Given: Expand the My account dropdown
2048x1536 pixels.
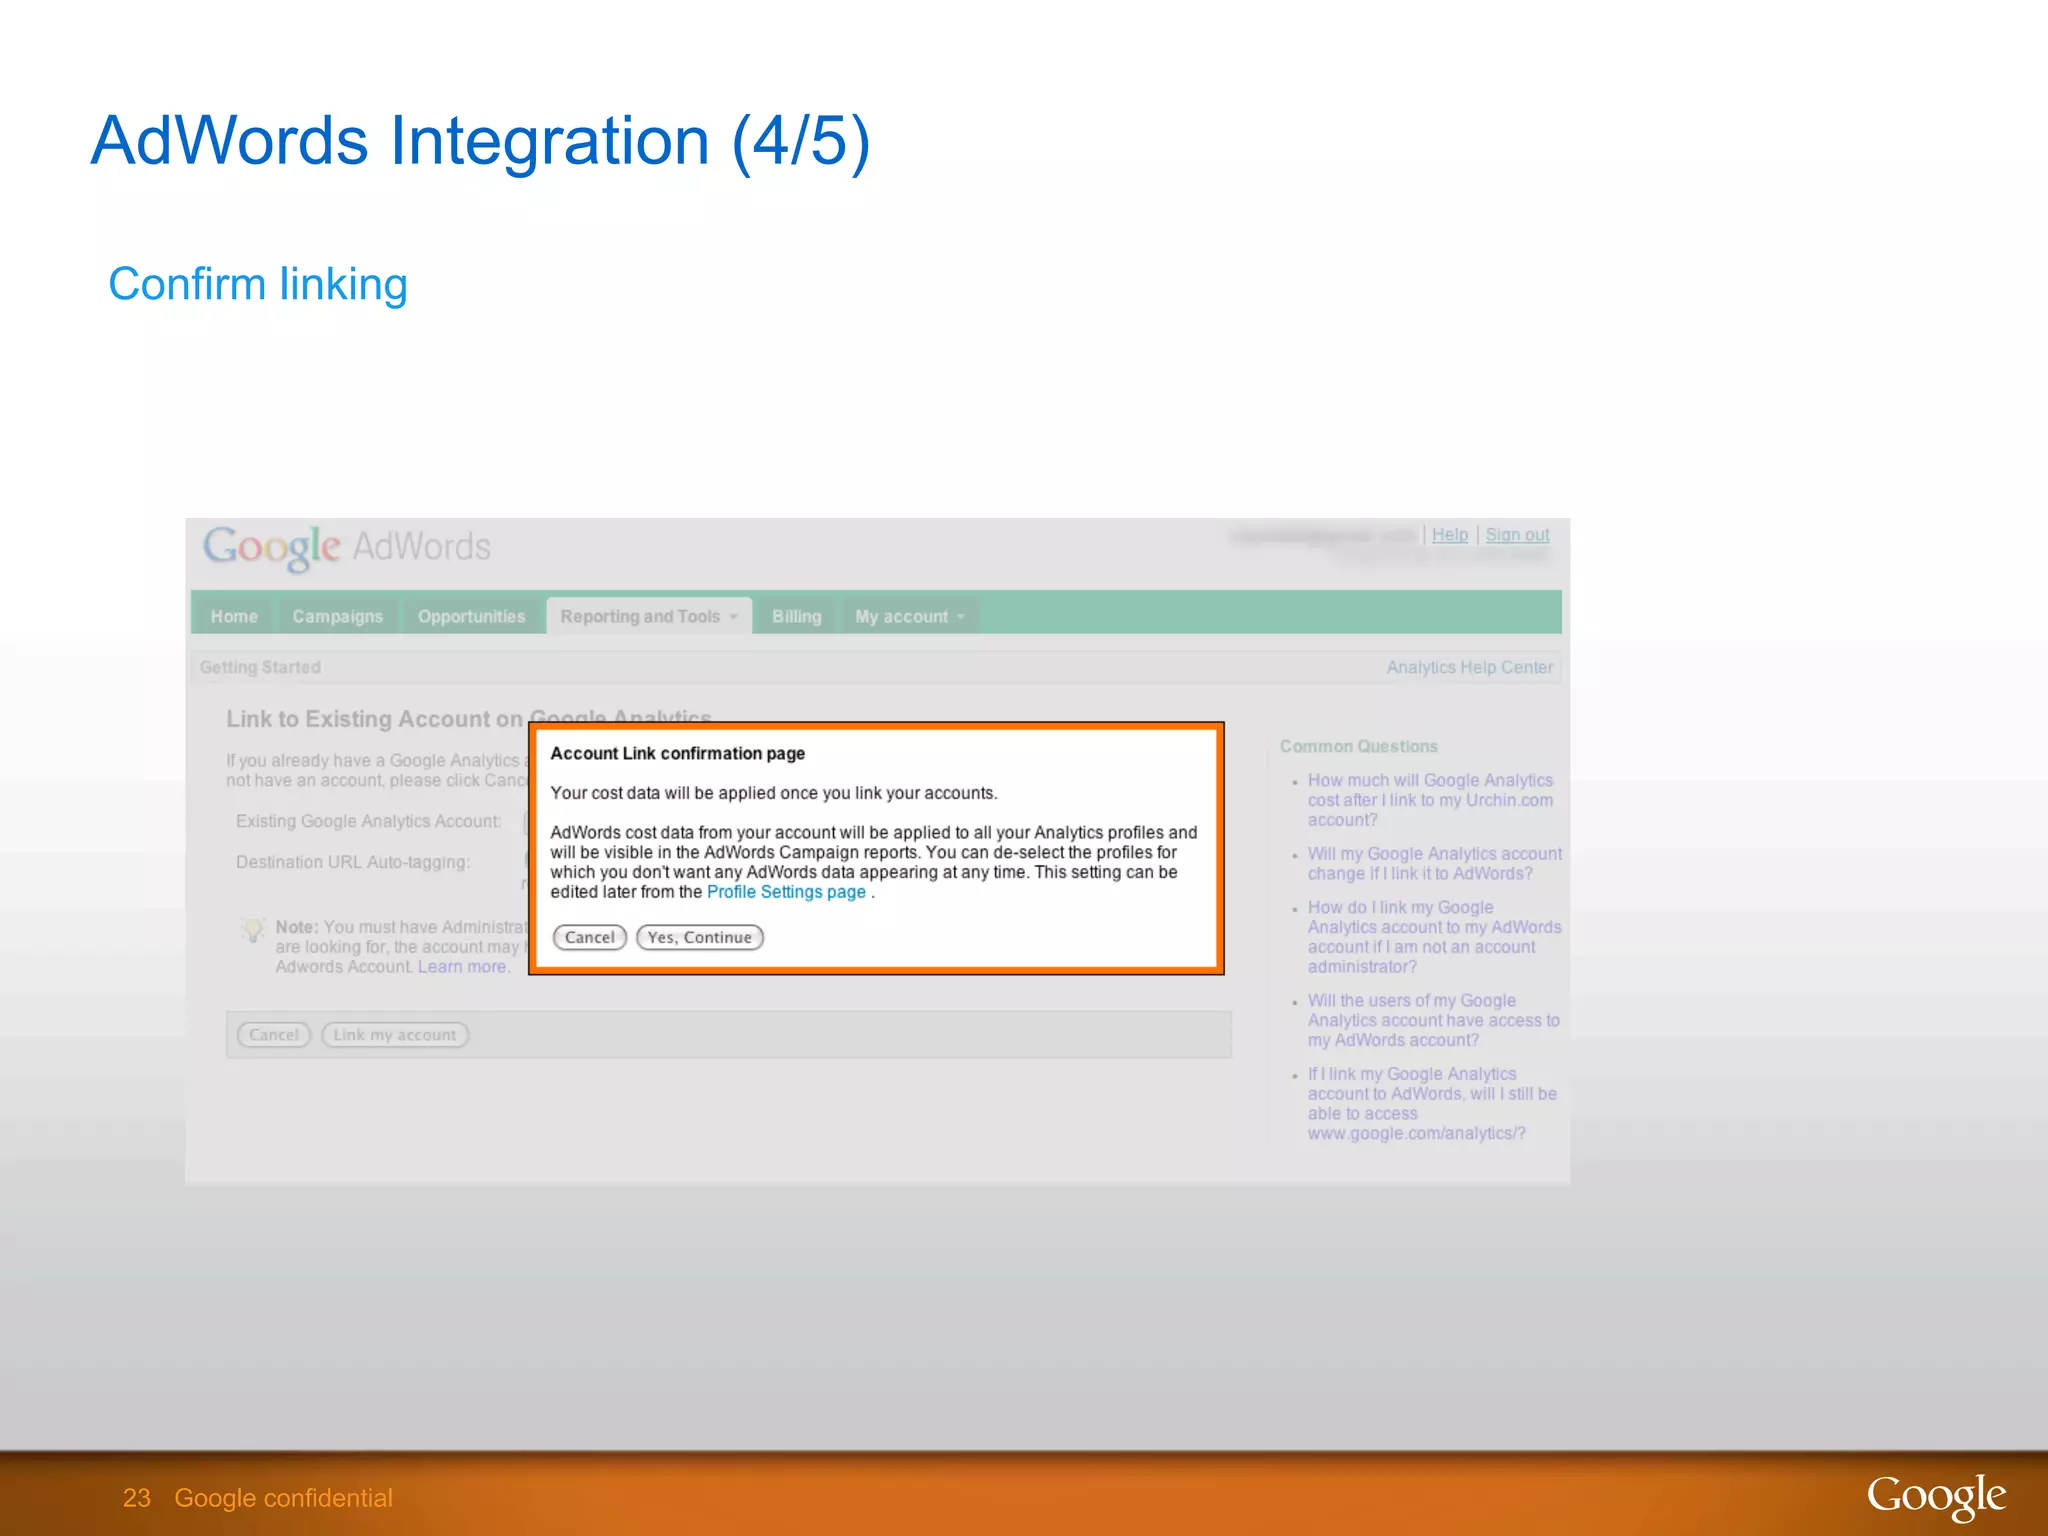Looking at the screenshot, I should click(910, 616).
